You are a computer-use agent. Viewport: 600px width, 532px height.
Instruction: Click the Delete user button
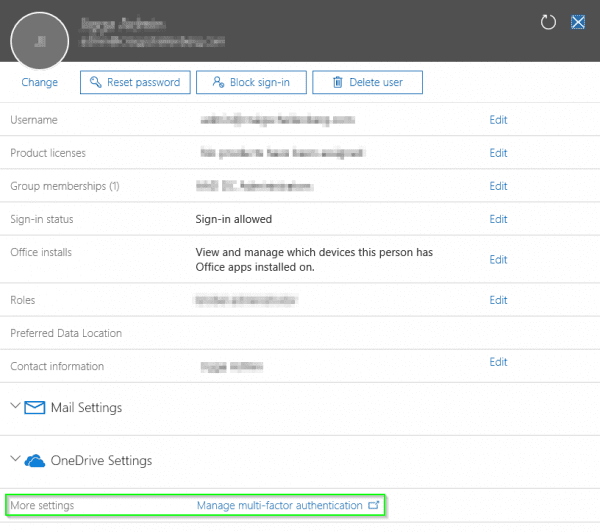tap(367, 82)
